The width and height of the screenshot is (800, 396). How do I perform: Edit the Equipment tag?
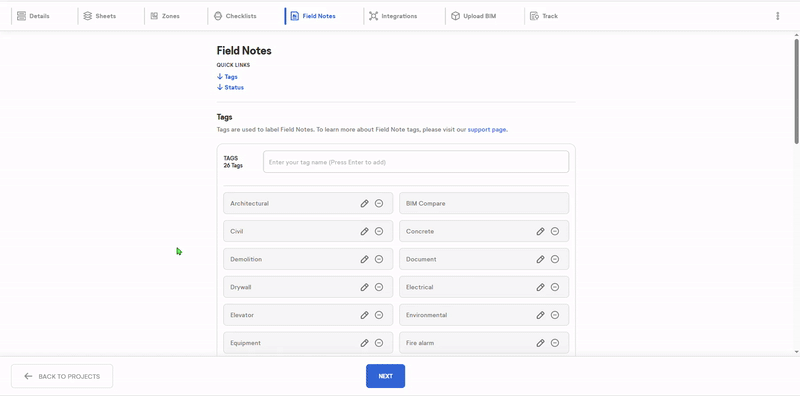pyautogui.click(x=364, y=343)
